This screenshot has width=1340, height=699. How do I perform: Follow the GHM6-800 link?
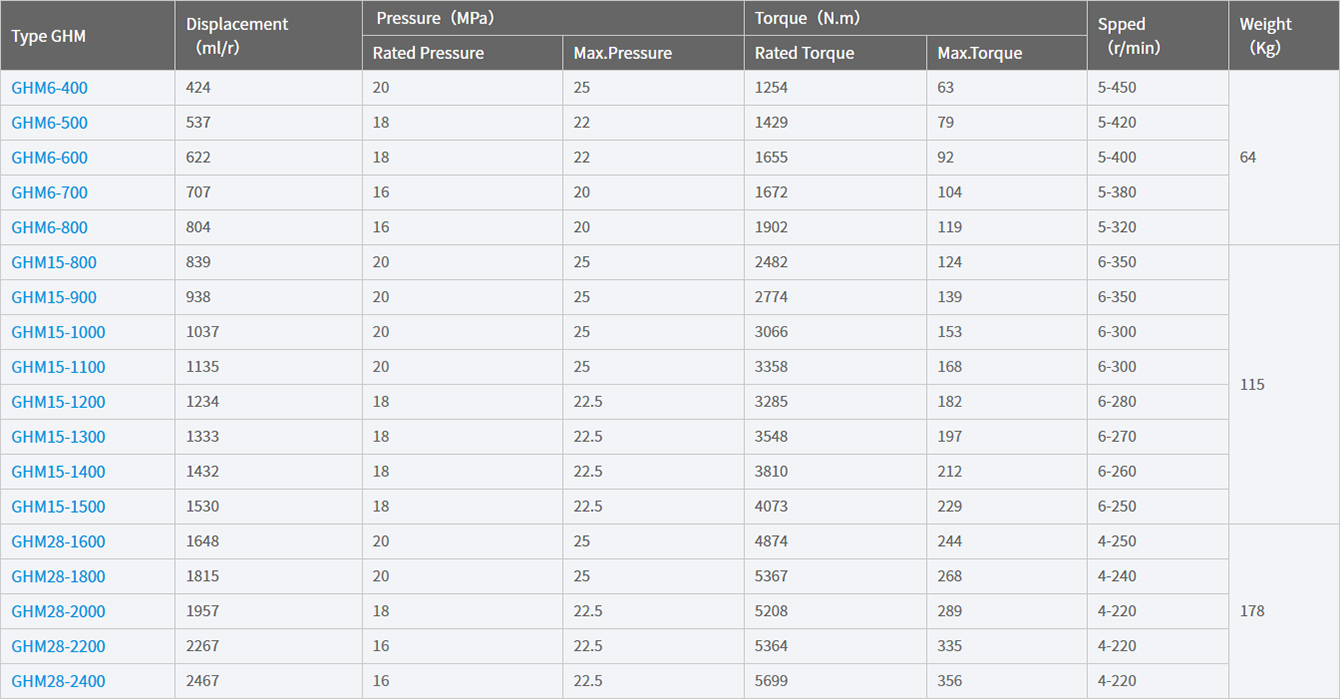[x=50, y=227]
